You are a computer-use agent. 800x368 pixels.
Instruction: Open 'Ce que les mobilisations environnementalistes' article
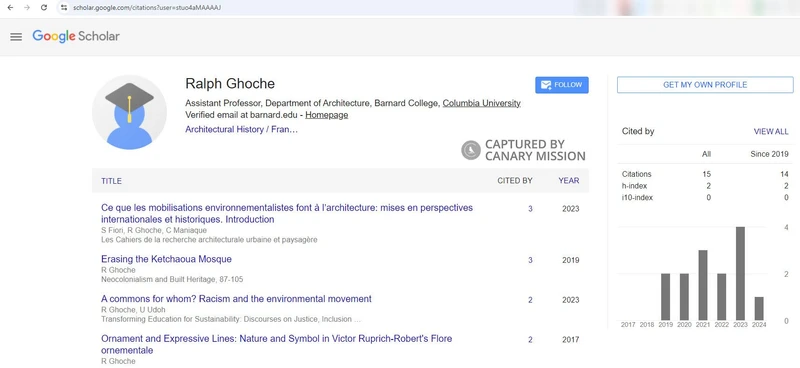pos(287,214)
